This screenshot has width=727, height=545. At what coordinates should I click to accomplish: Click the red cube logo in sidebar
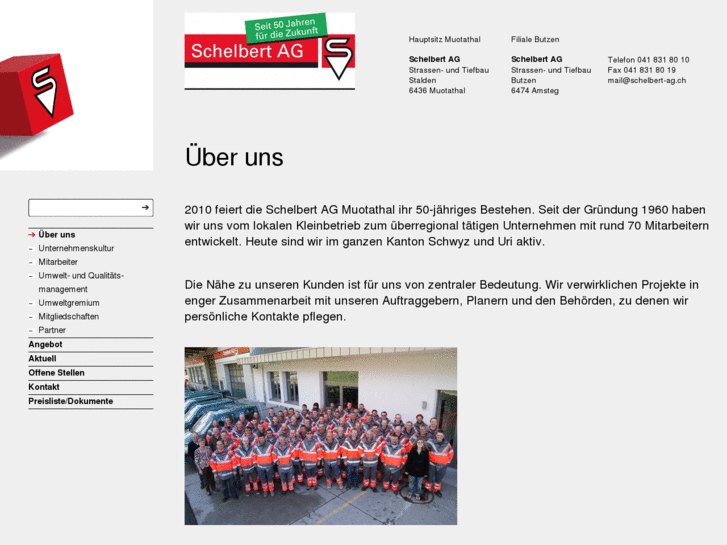(x=37, y=95)
